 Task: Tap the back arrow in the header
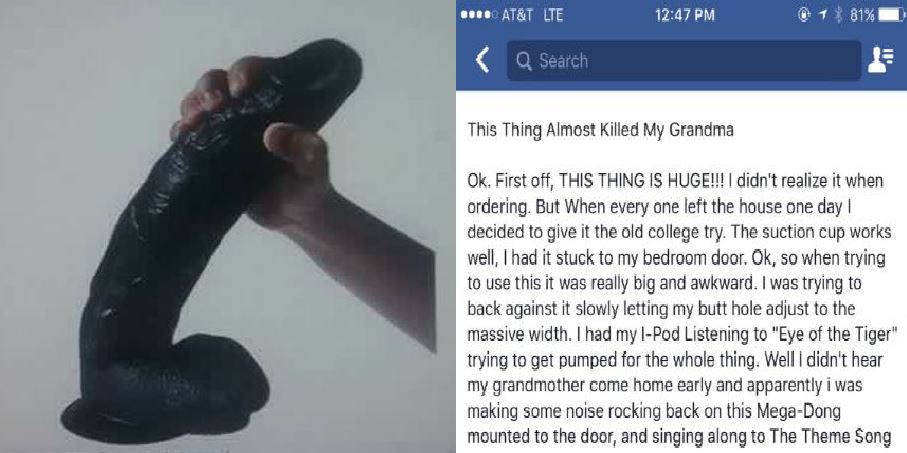point(482,60)
